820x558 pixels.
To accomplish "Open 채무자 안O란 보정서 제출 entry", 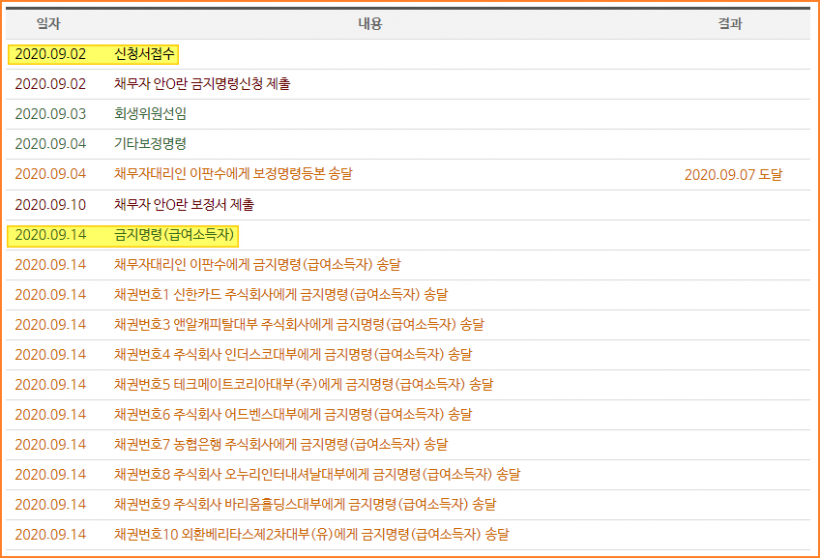I will pos(184,204).
